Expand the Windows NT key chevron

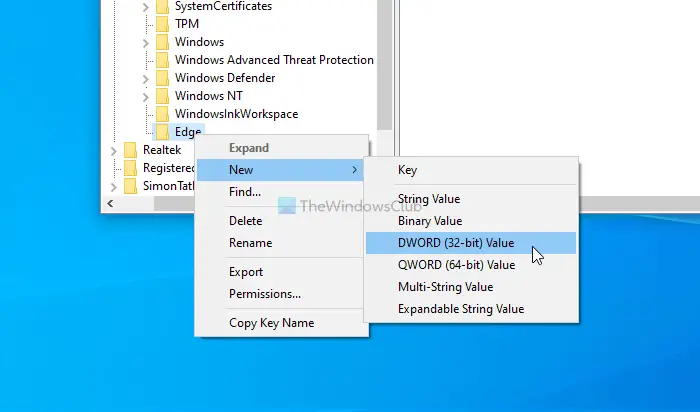tap(146, 97)
